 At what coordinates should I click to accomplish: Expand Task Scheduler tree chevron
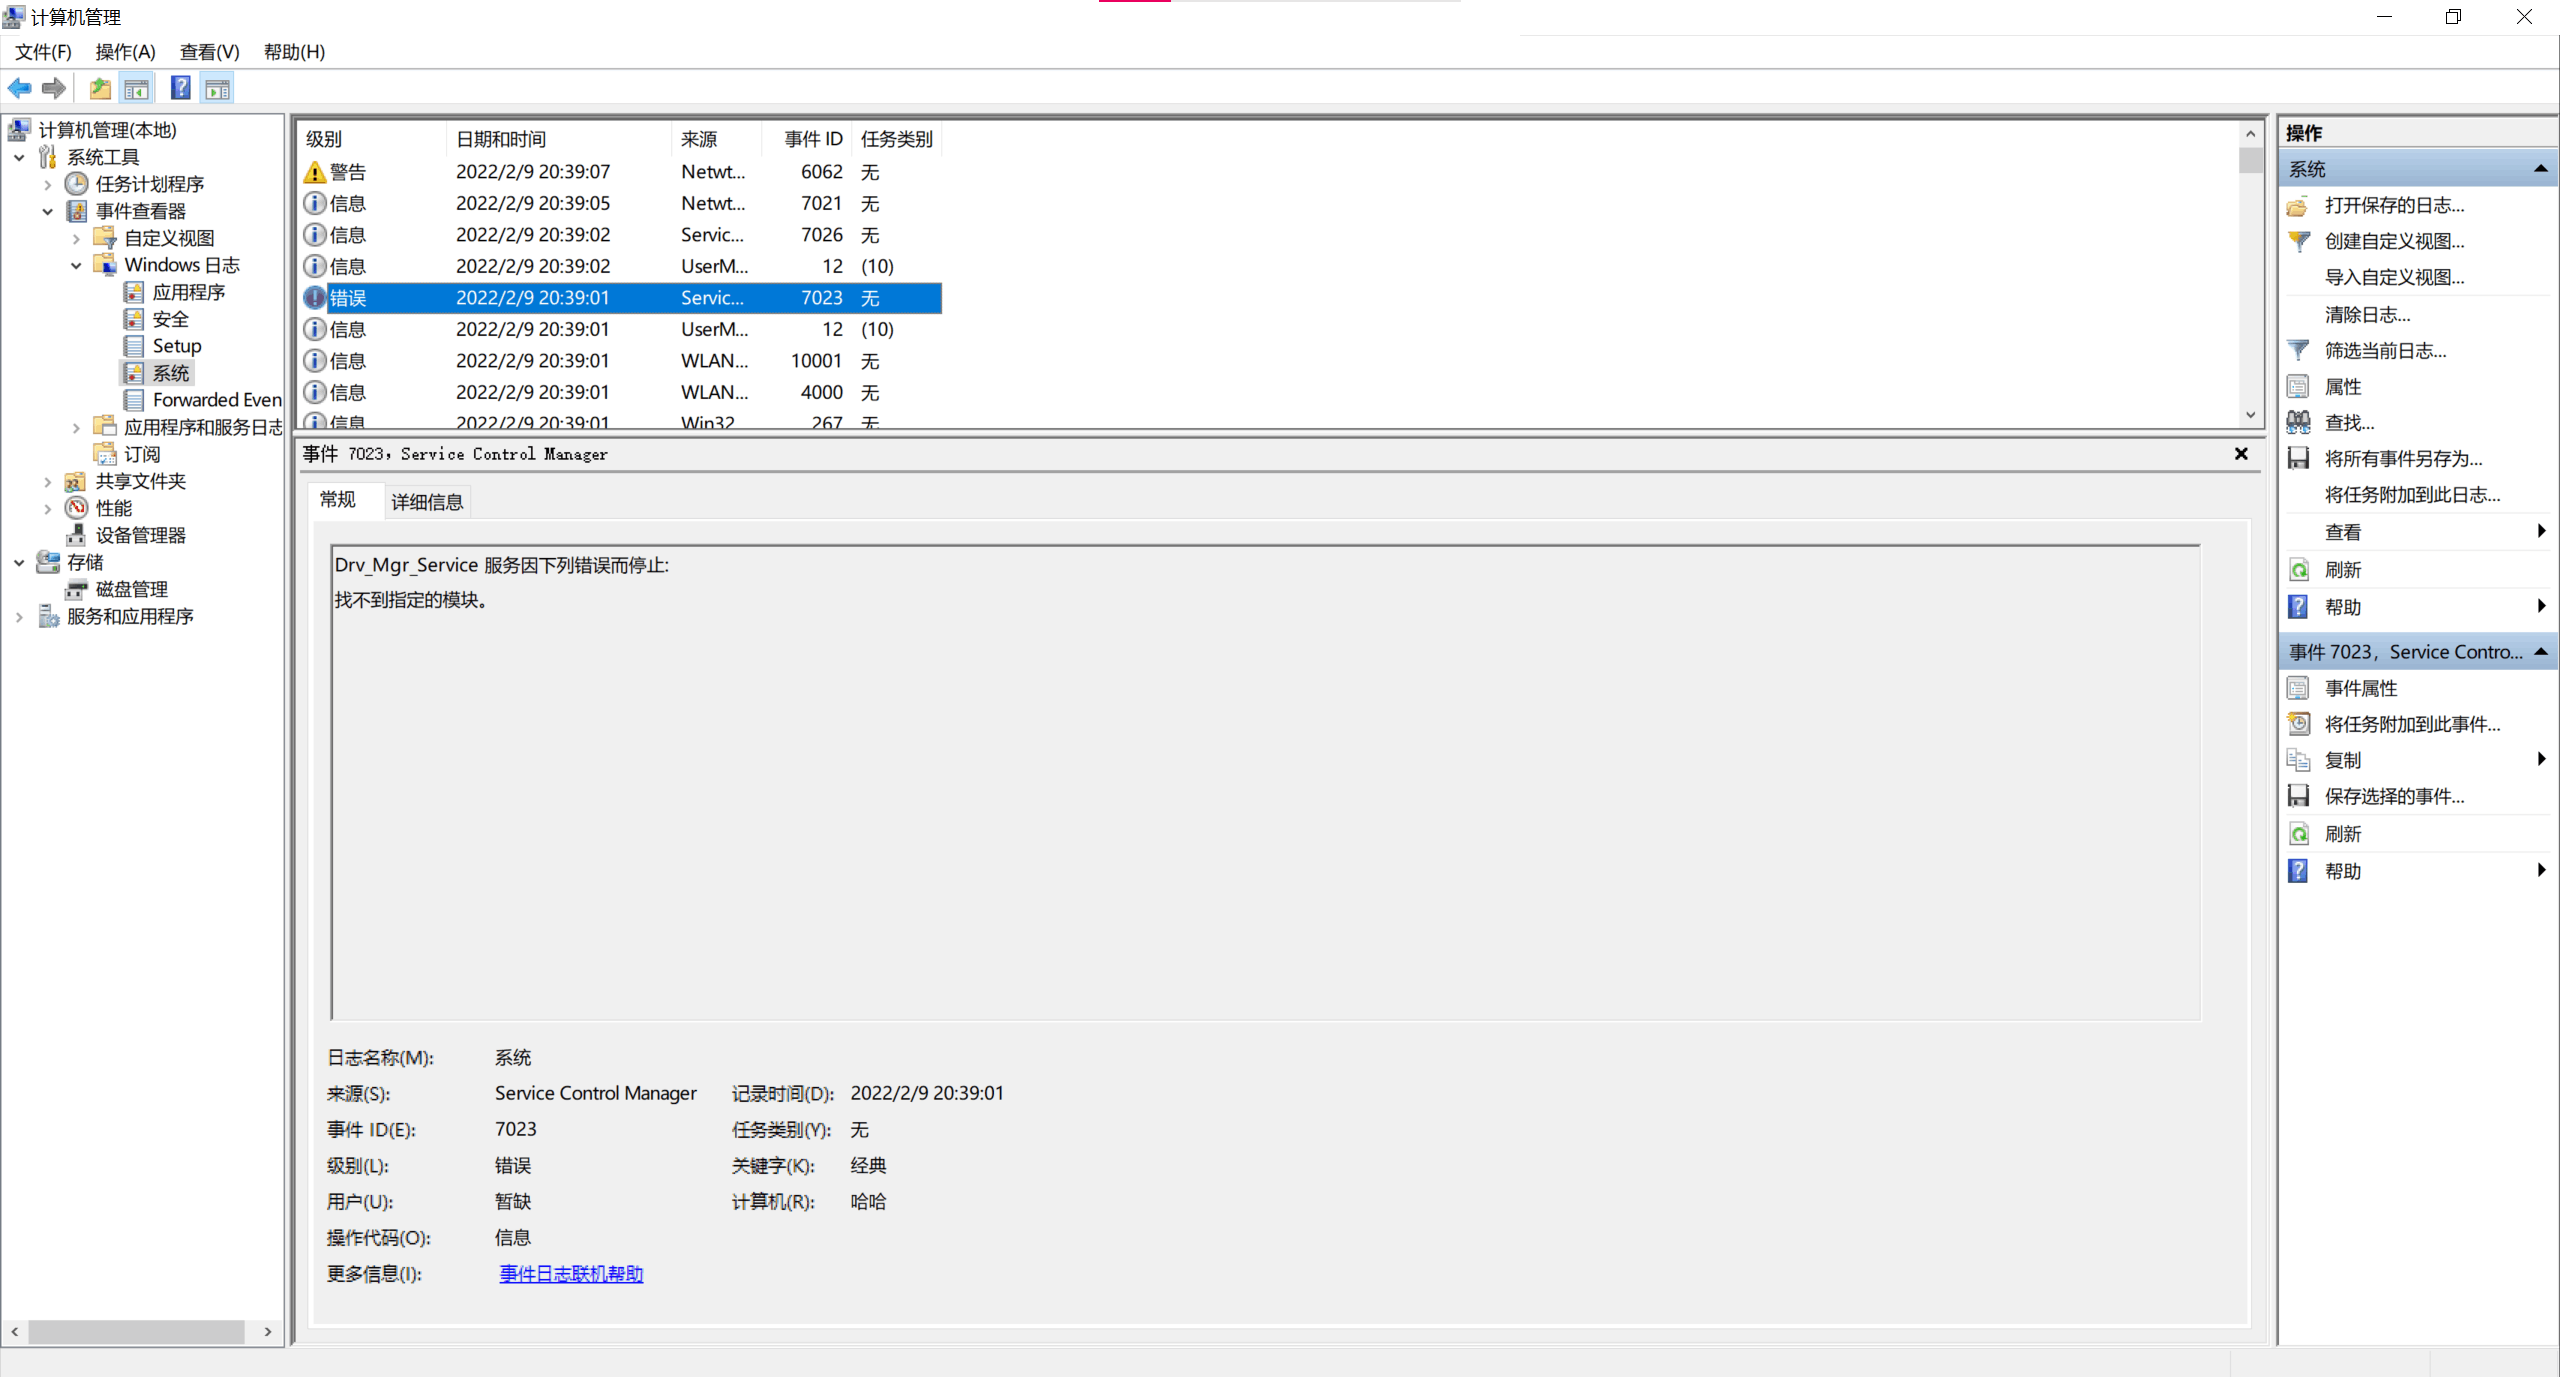47,184
